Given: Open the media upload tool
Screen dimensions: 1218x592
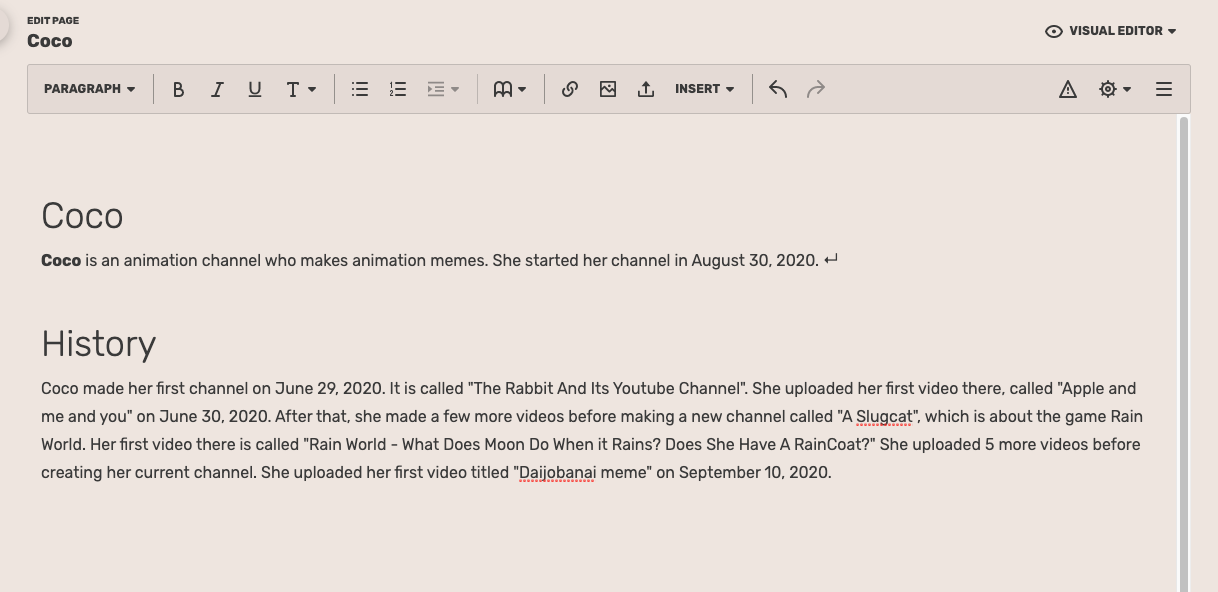Looking at the screenshot, I should 645,89.
